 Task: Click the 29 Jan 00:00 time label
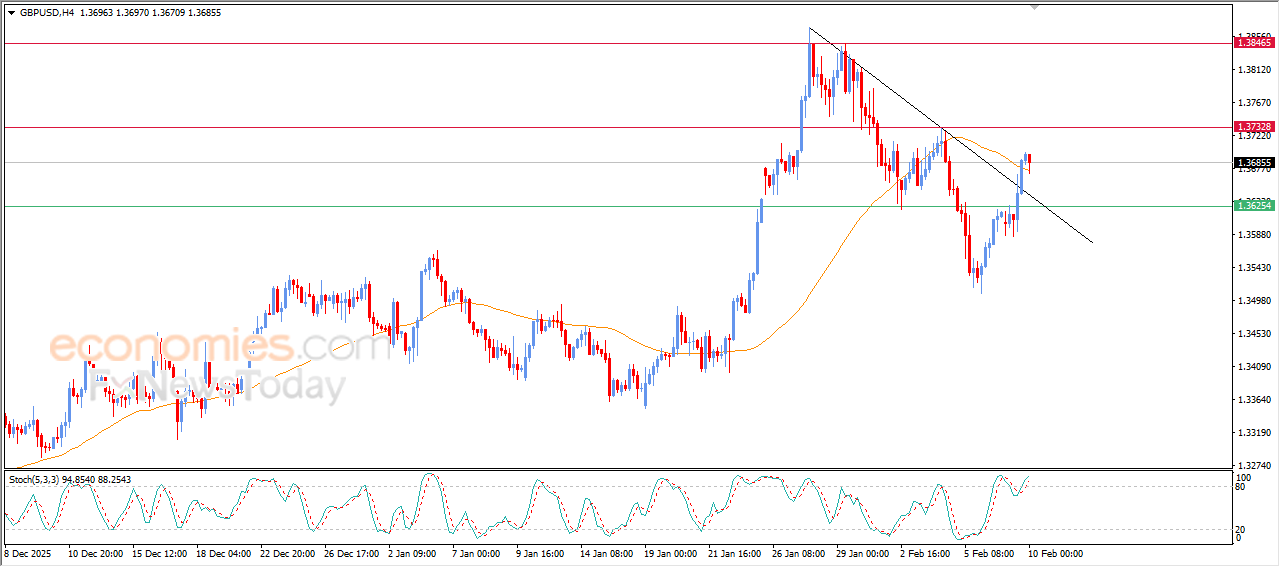pos(864,553)
